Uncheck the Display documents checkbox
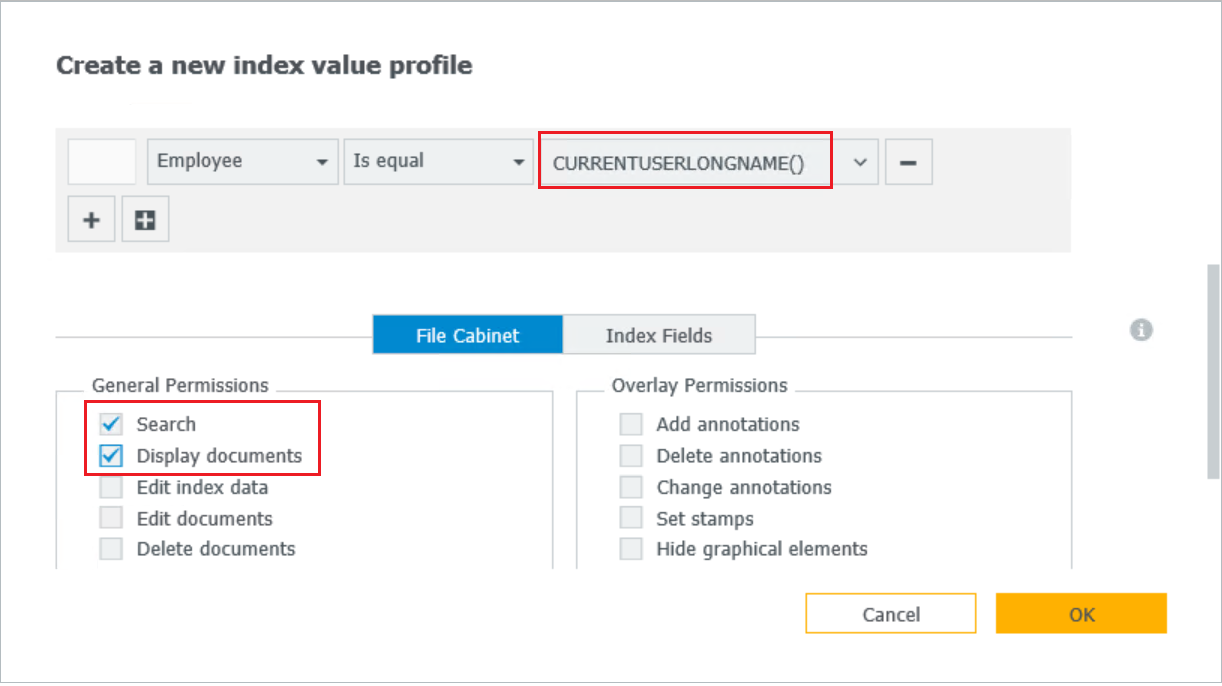Image resolution: width=1222 pixels, height=686 pixels. pyautogui.click(x=111, y=456)
